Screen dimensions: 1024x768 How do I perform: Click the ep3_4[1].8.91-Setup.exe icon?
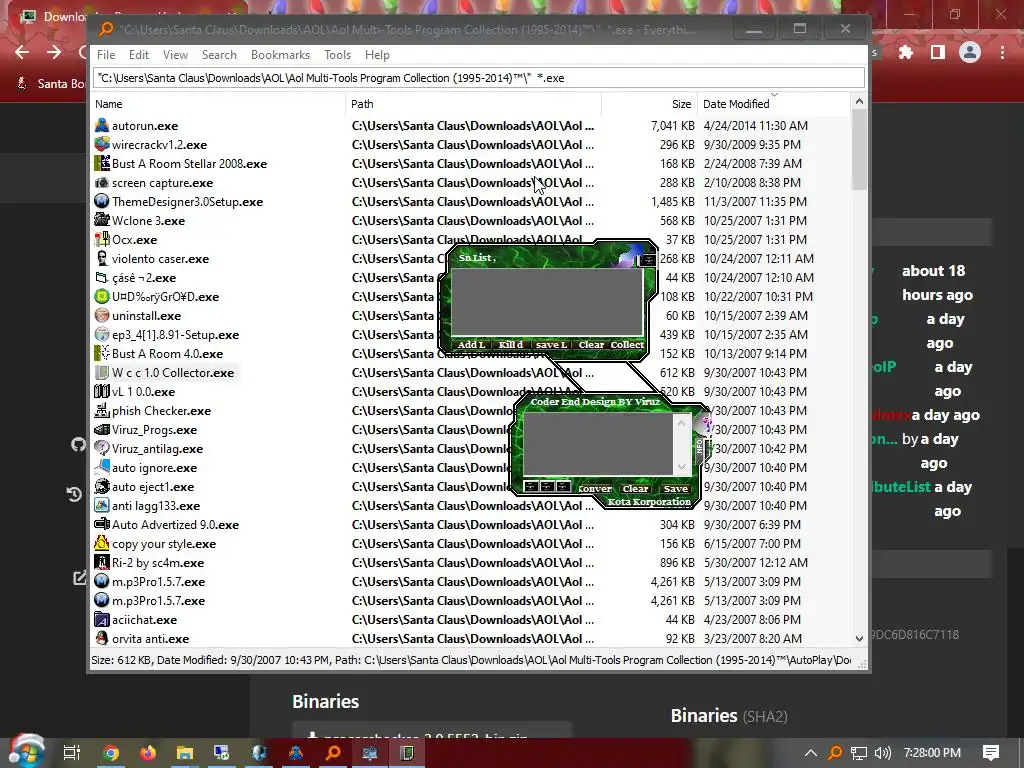(x=101, y=334)
